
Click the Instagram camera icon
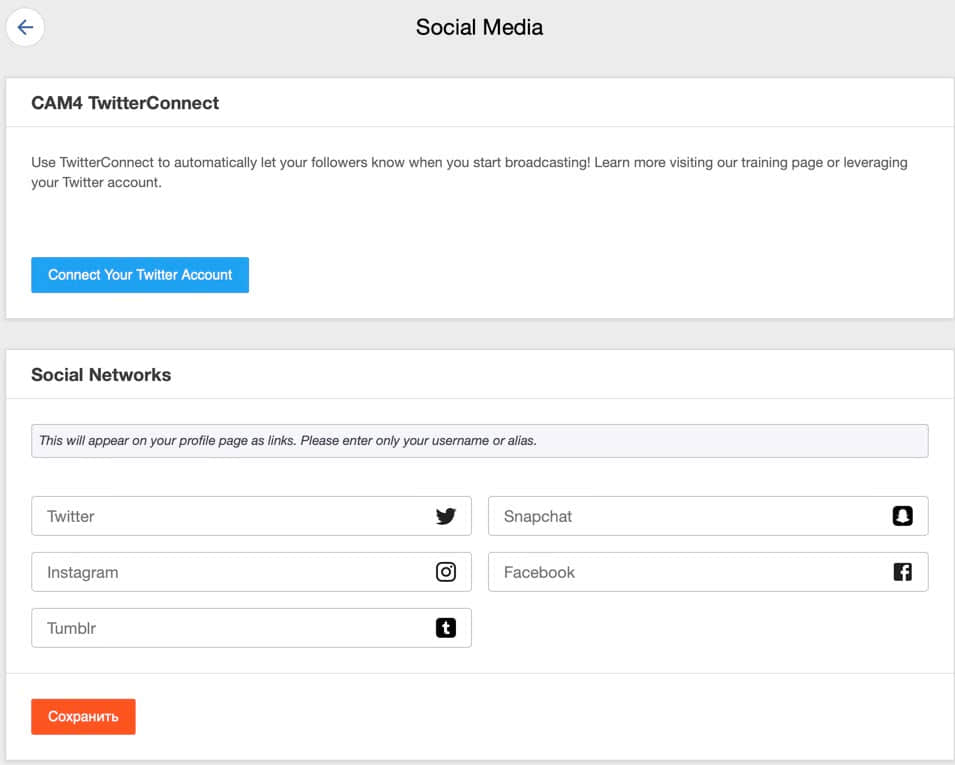[445, 572]
